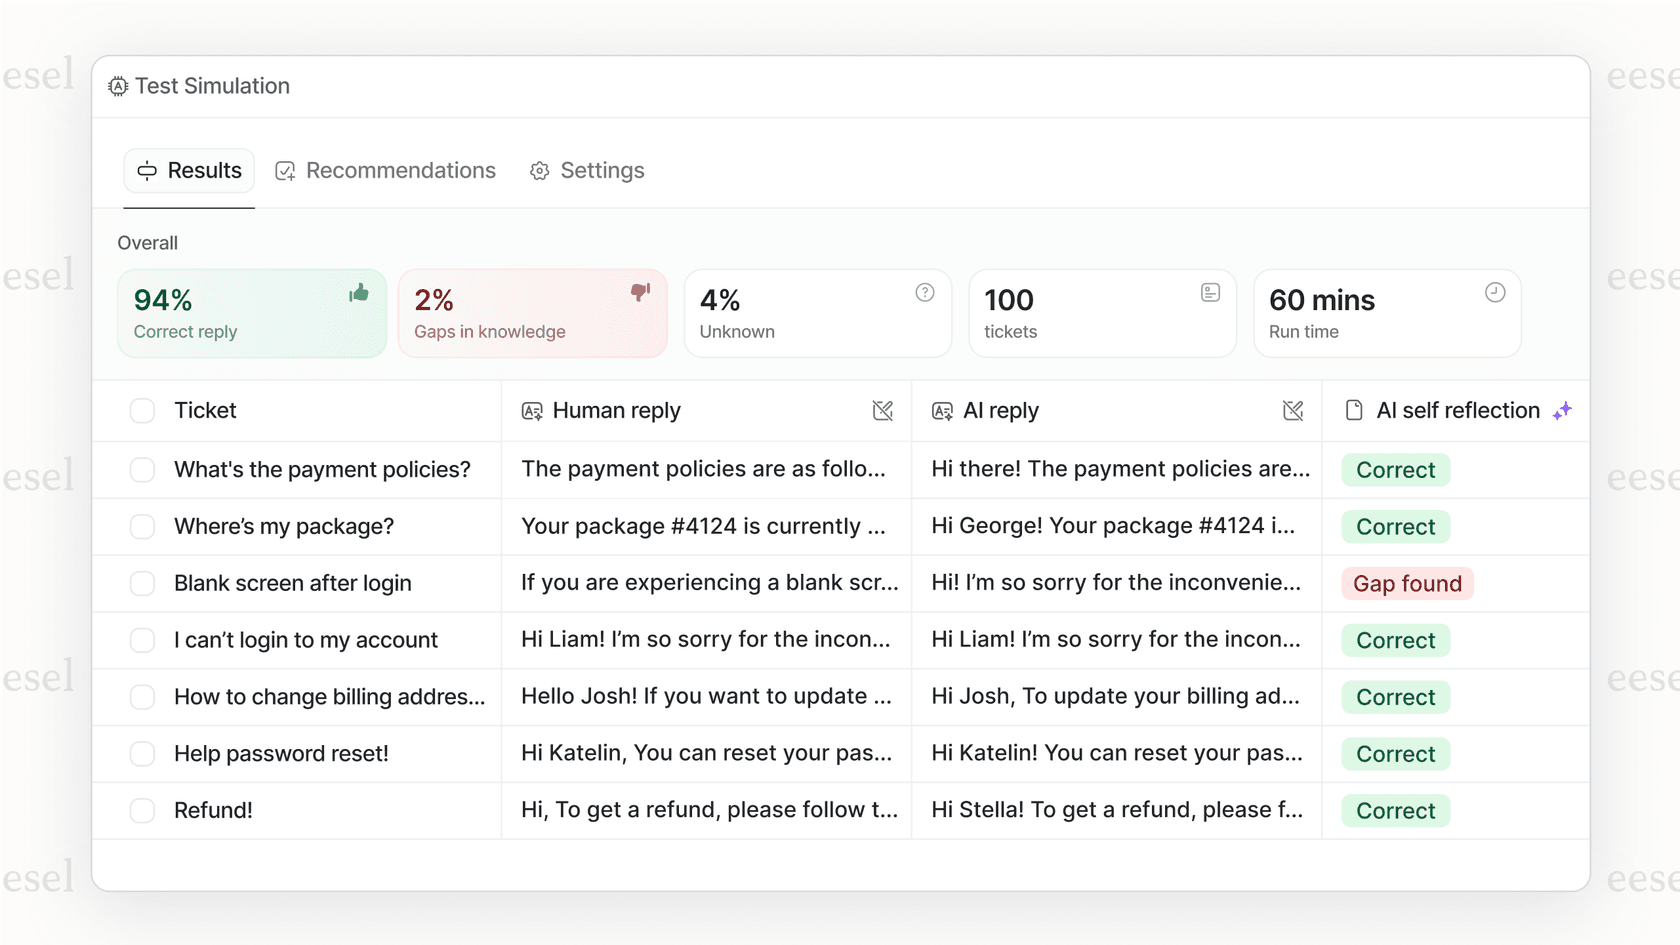Click the ticket icon on the 100 tickets card

click(1210, 292)
